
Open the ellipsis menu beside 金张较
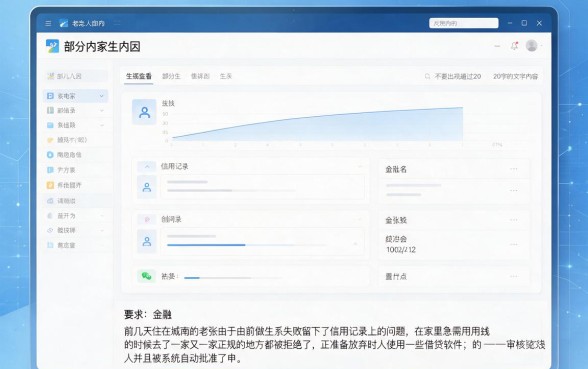[x=514, y=220]
